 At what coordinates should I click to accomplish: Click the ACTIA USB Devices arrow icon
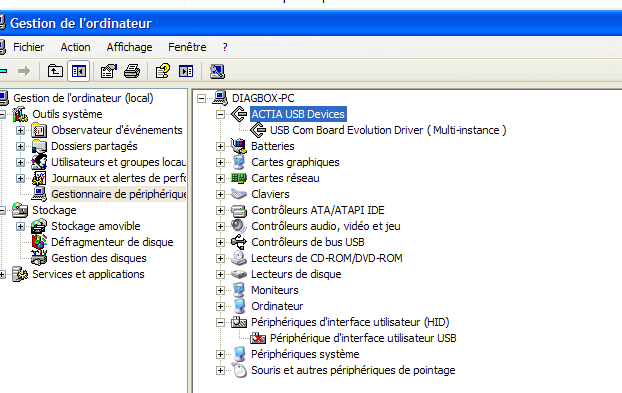click(239, 114)
